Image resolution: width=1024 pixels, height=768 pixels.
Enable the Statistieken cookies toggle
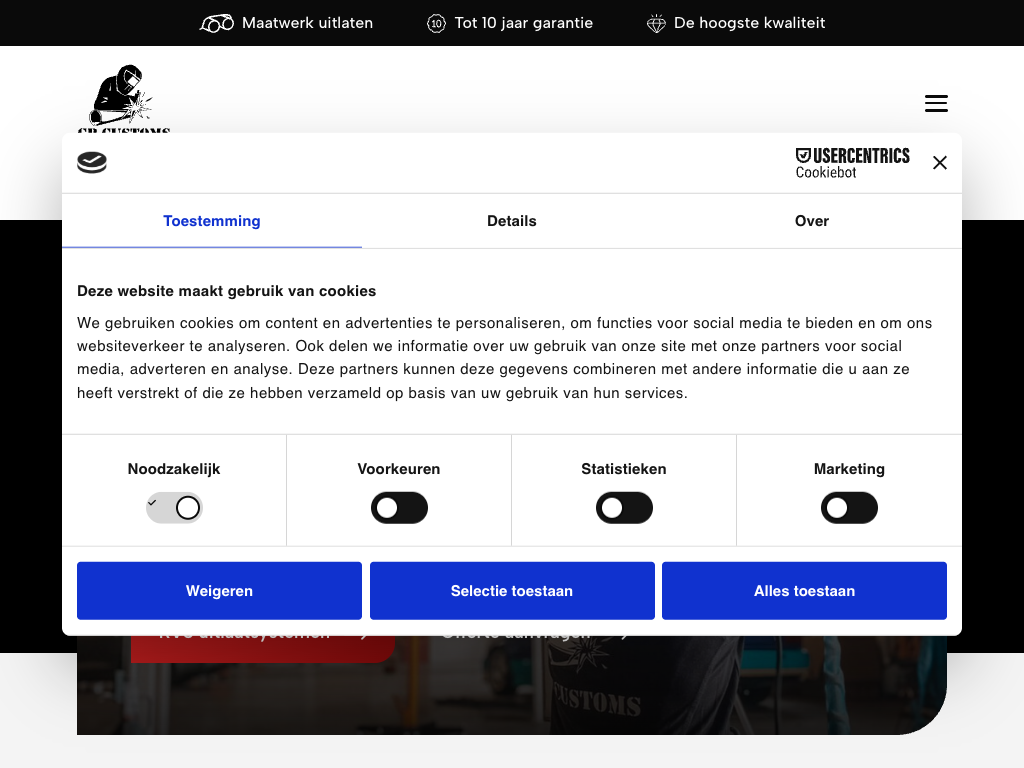tap(624, 508)
